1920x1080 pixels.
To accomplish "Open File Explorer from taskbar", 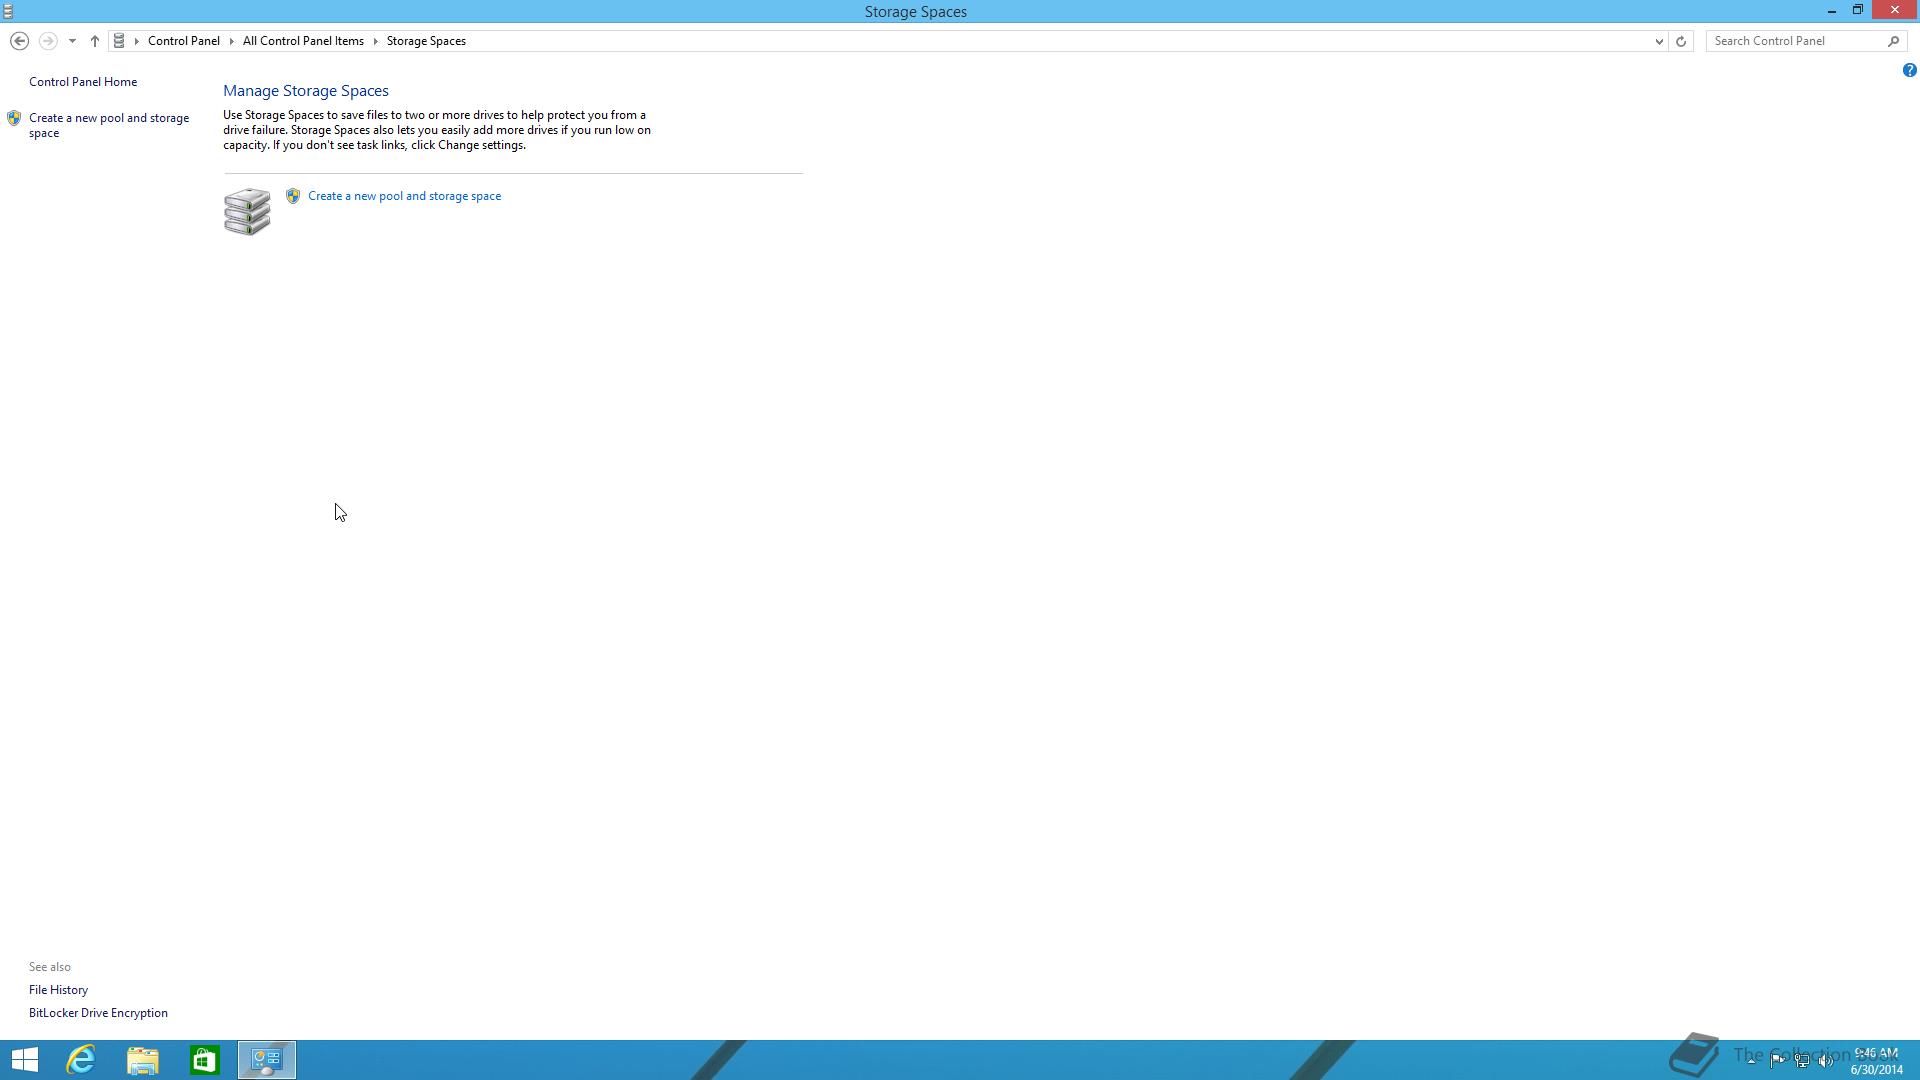I will click(143, 1060).
